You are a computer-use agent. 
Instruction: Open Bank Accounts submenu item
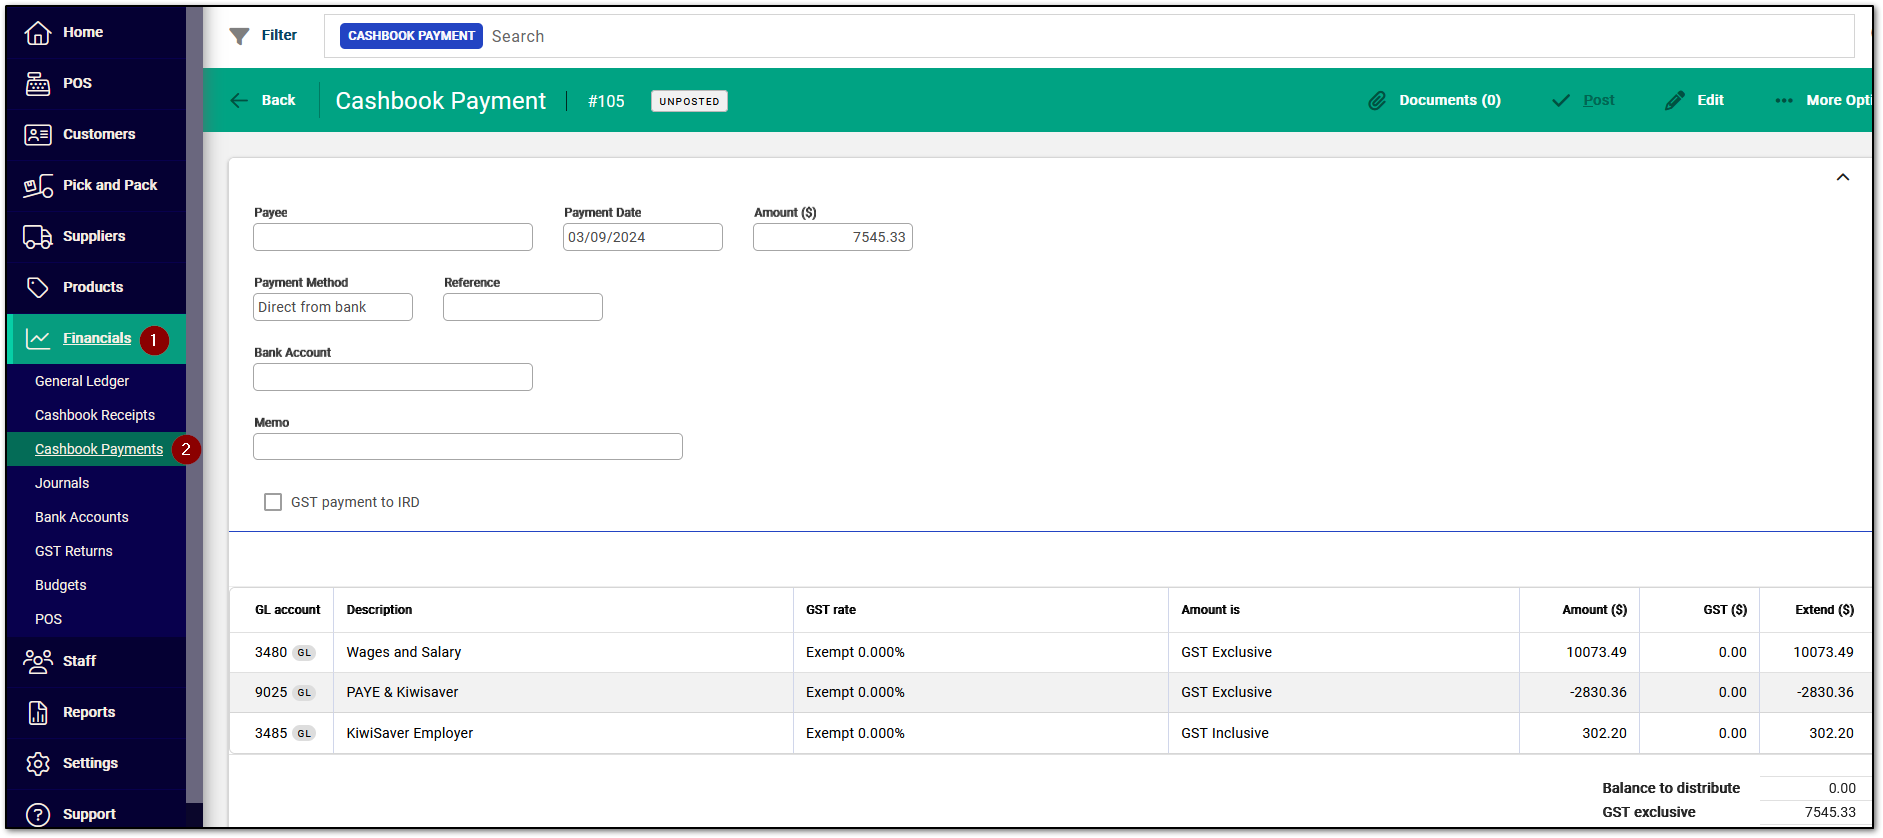[82, 517]
